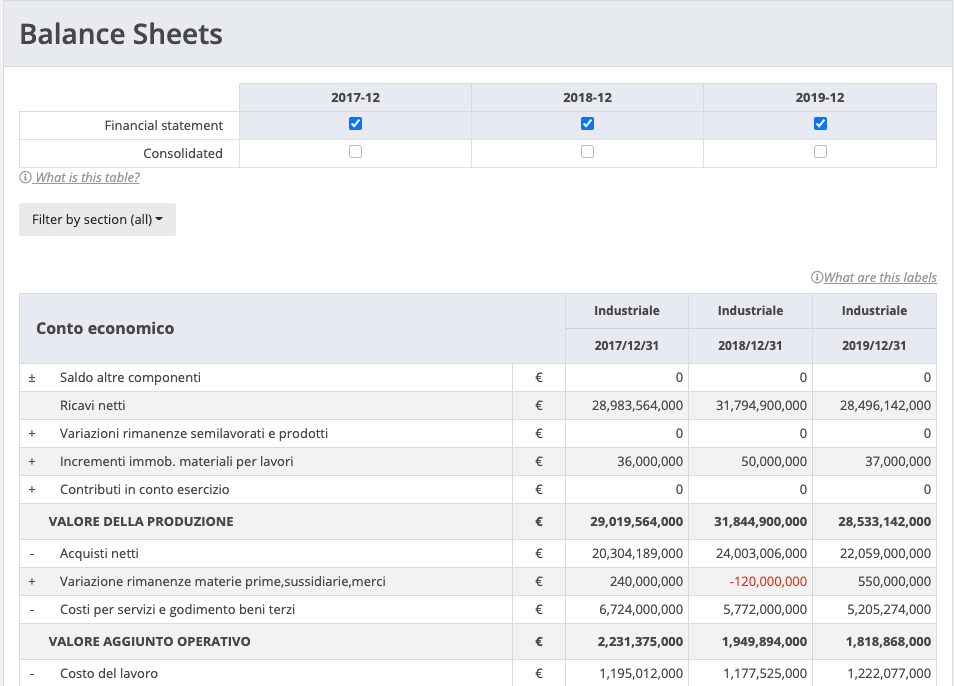Uncheck Financial statement checkbox for 2018-12

point(587,124)
